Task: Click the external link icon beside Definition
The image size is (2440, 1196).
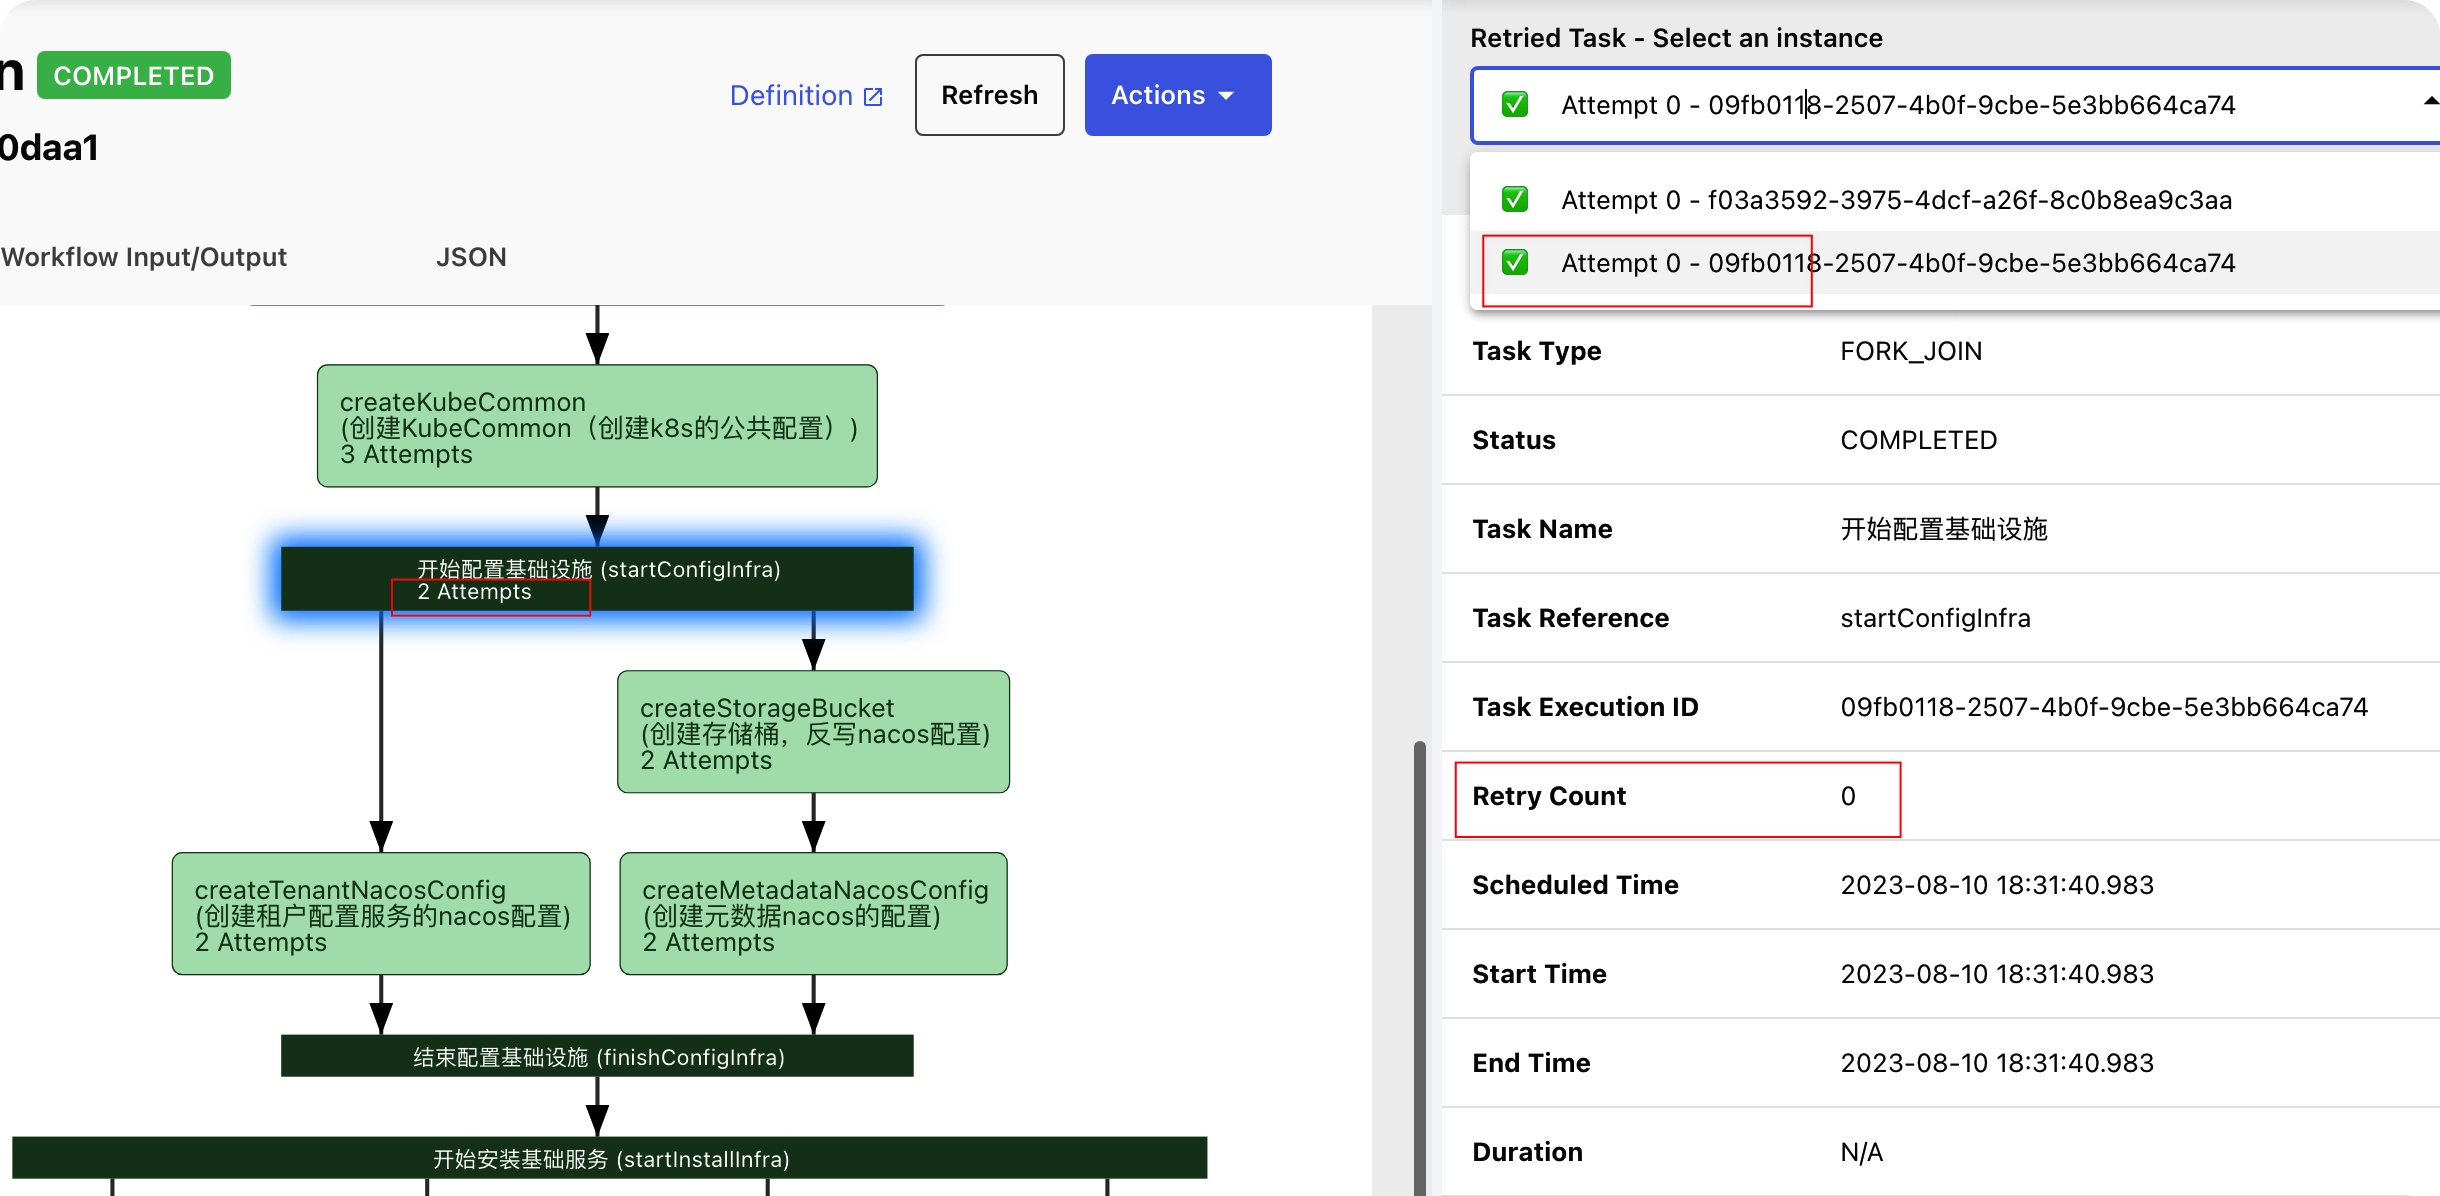Action: click(x=873, y=97)
